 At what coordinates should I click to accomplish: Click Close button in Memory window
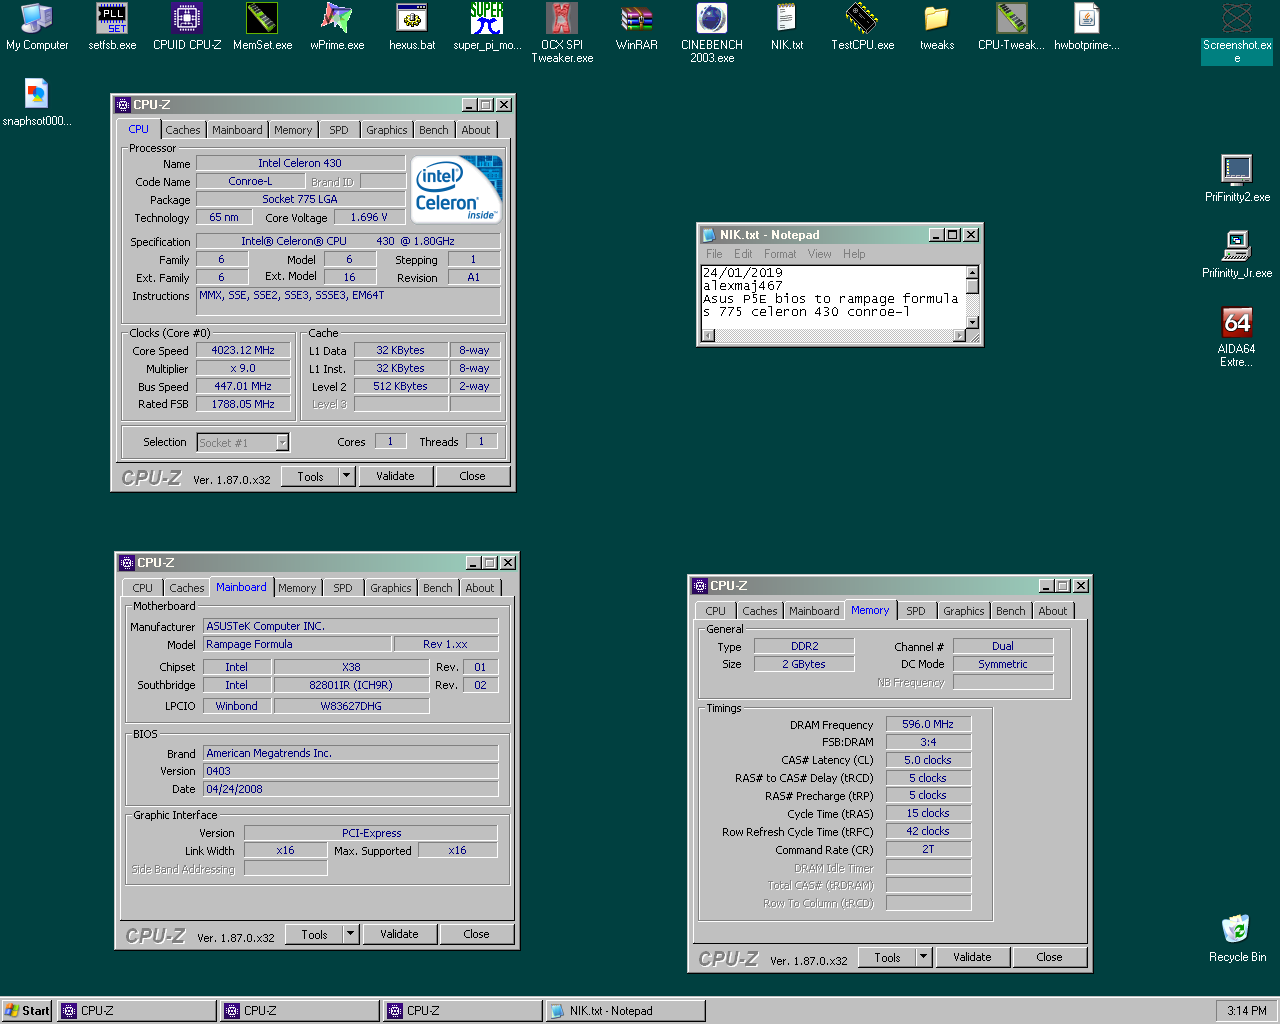(1049, 957)
